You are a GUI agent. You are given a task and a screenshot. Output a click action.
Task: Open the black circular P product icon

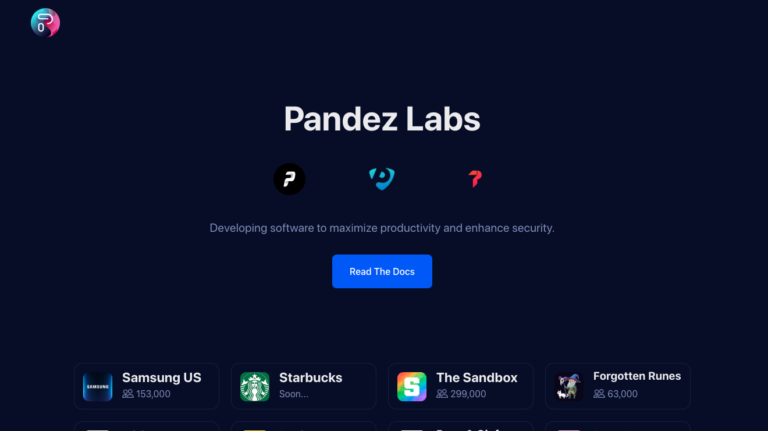coord(289,179)
